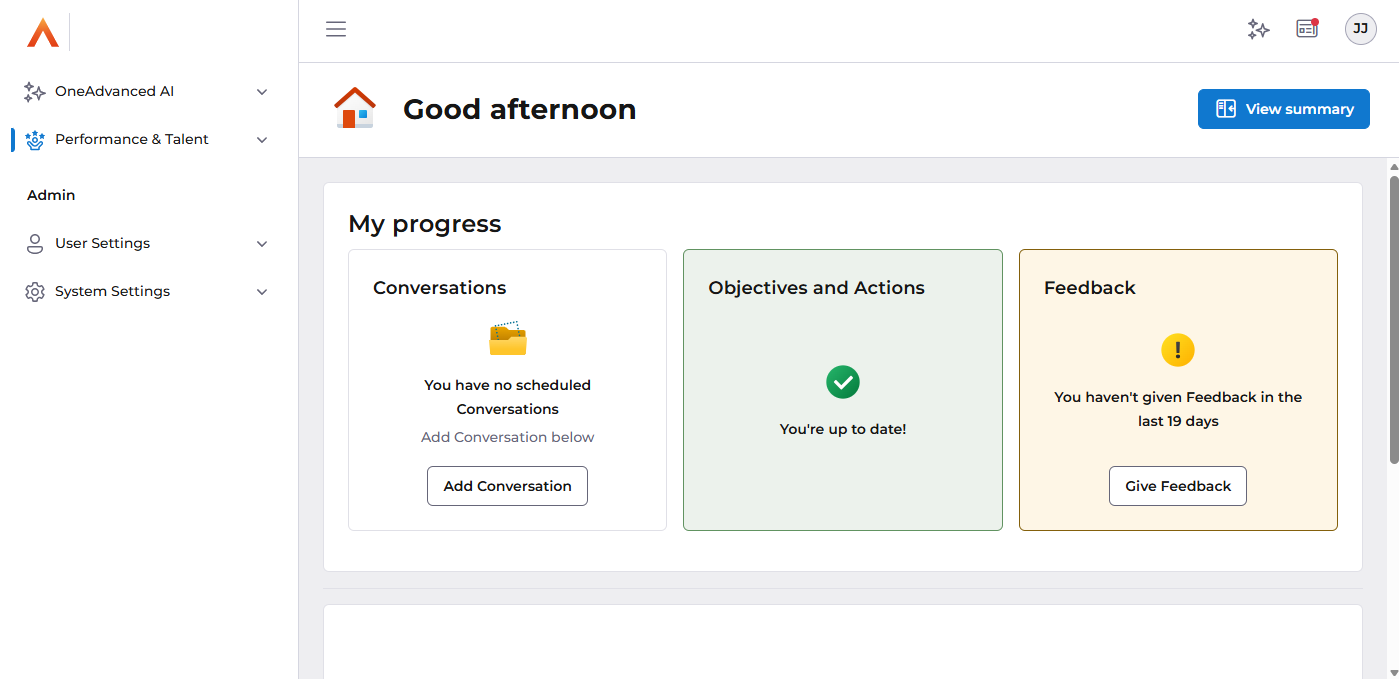Click the System Settings gear icon
The width and height of the screenshot is (1399, 679).
pyautogui.click(x=35, y=292)
